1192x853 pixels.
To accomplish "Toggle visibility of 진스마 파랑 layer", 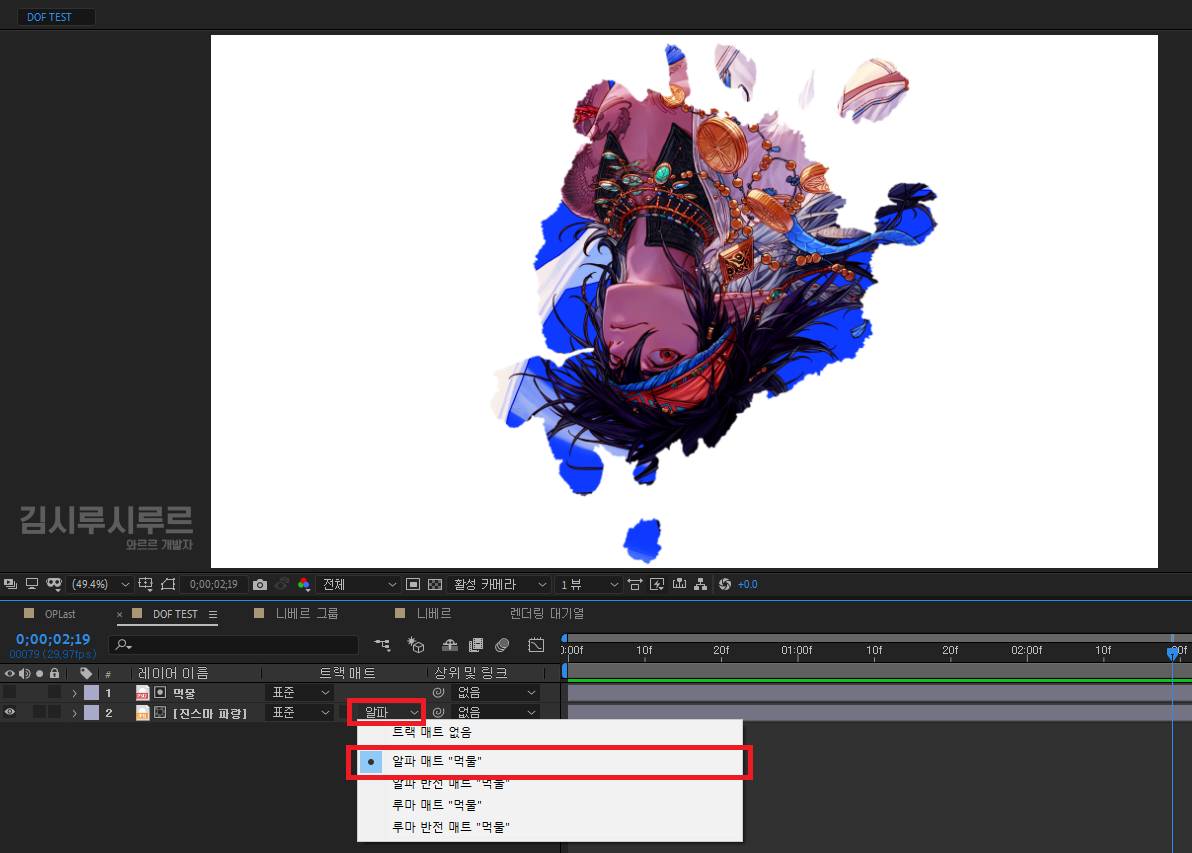I will click(10, 712).
